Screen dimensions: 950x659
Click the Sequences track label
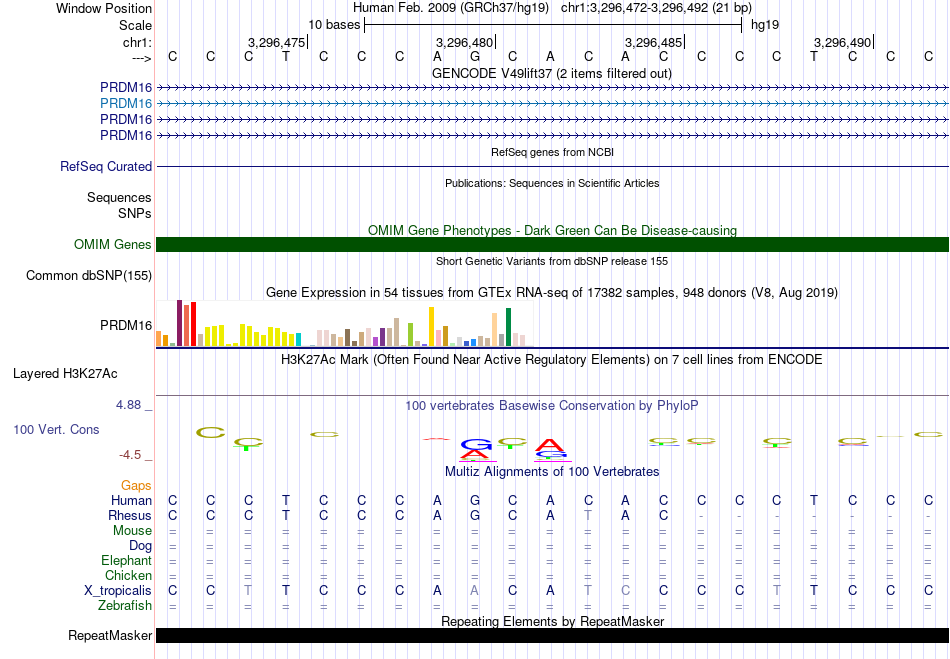[119, 197]
